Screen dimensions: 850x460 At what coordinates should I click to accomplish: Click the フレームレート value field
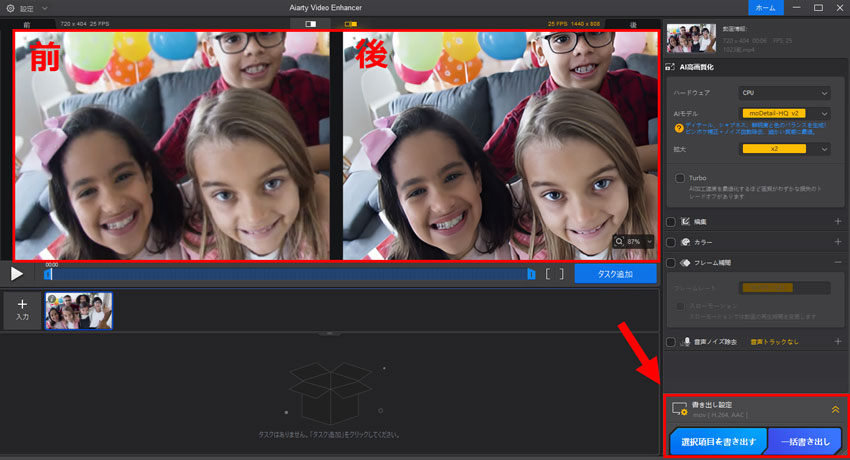[784, 288]
